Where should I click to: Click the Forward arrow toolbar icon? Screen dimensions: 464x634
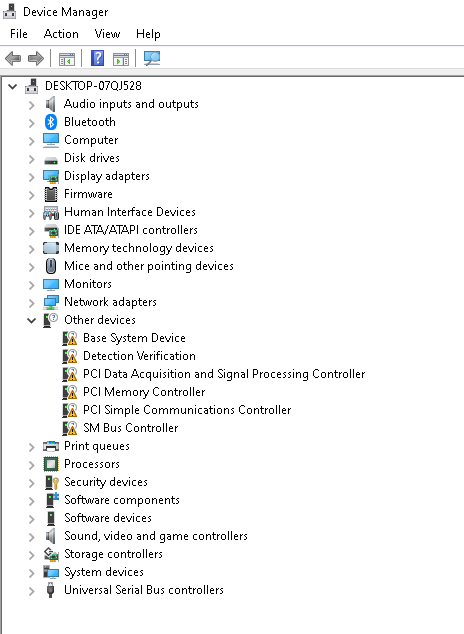(36, 58)
